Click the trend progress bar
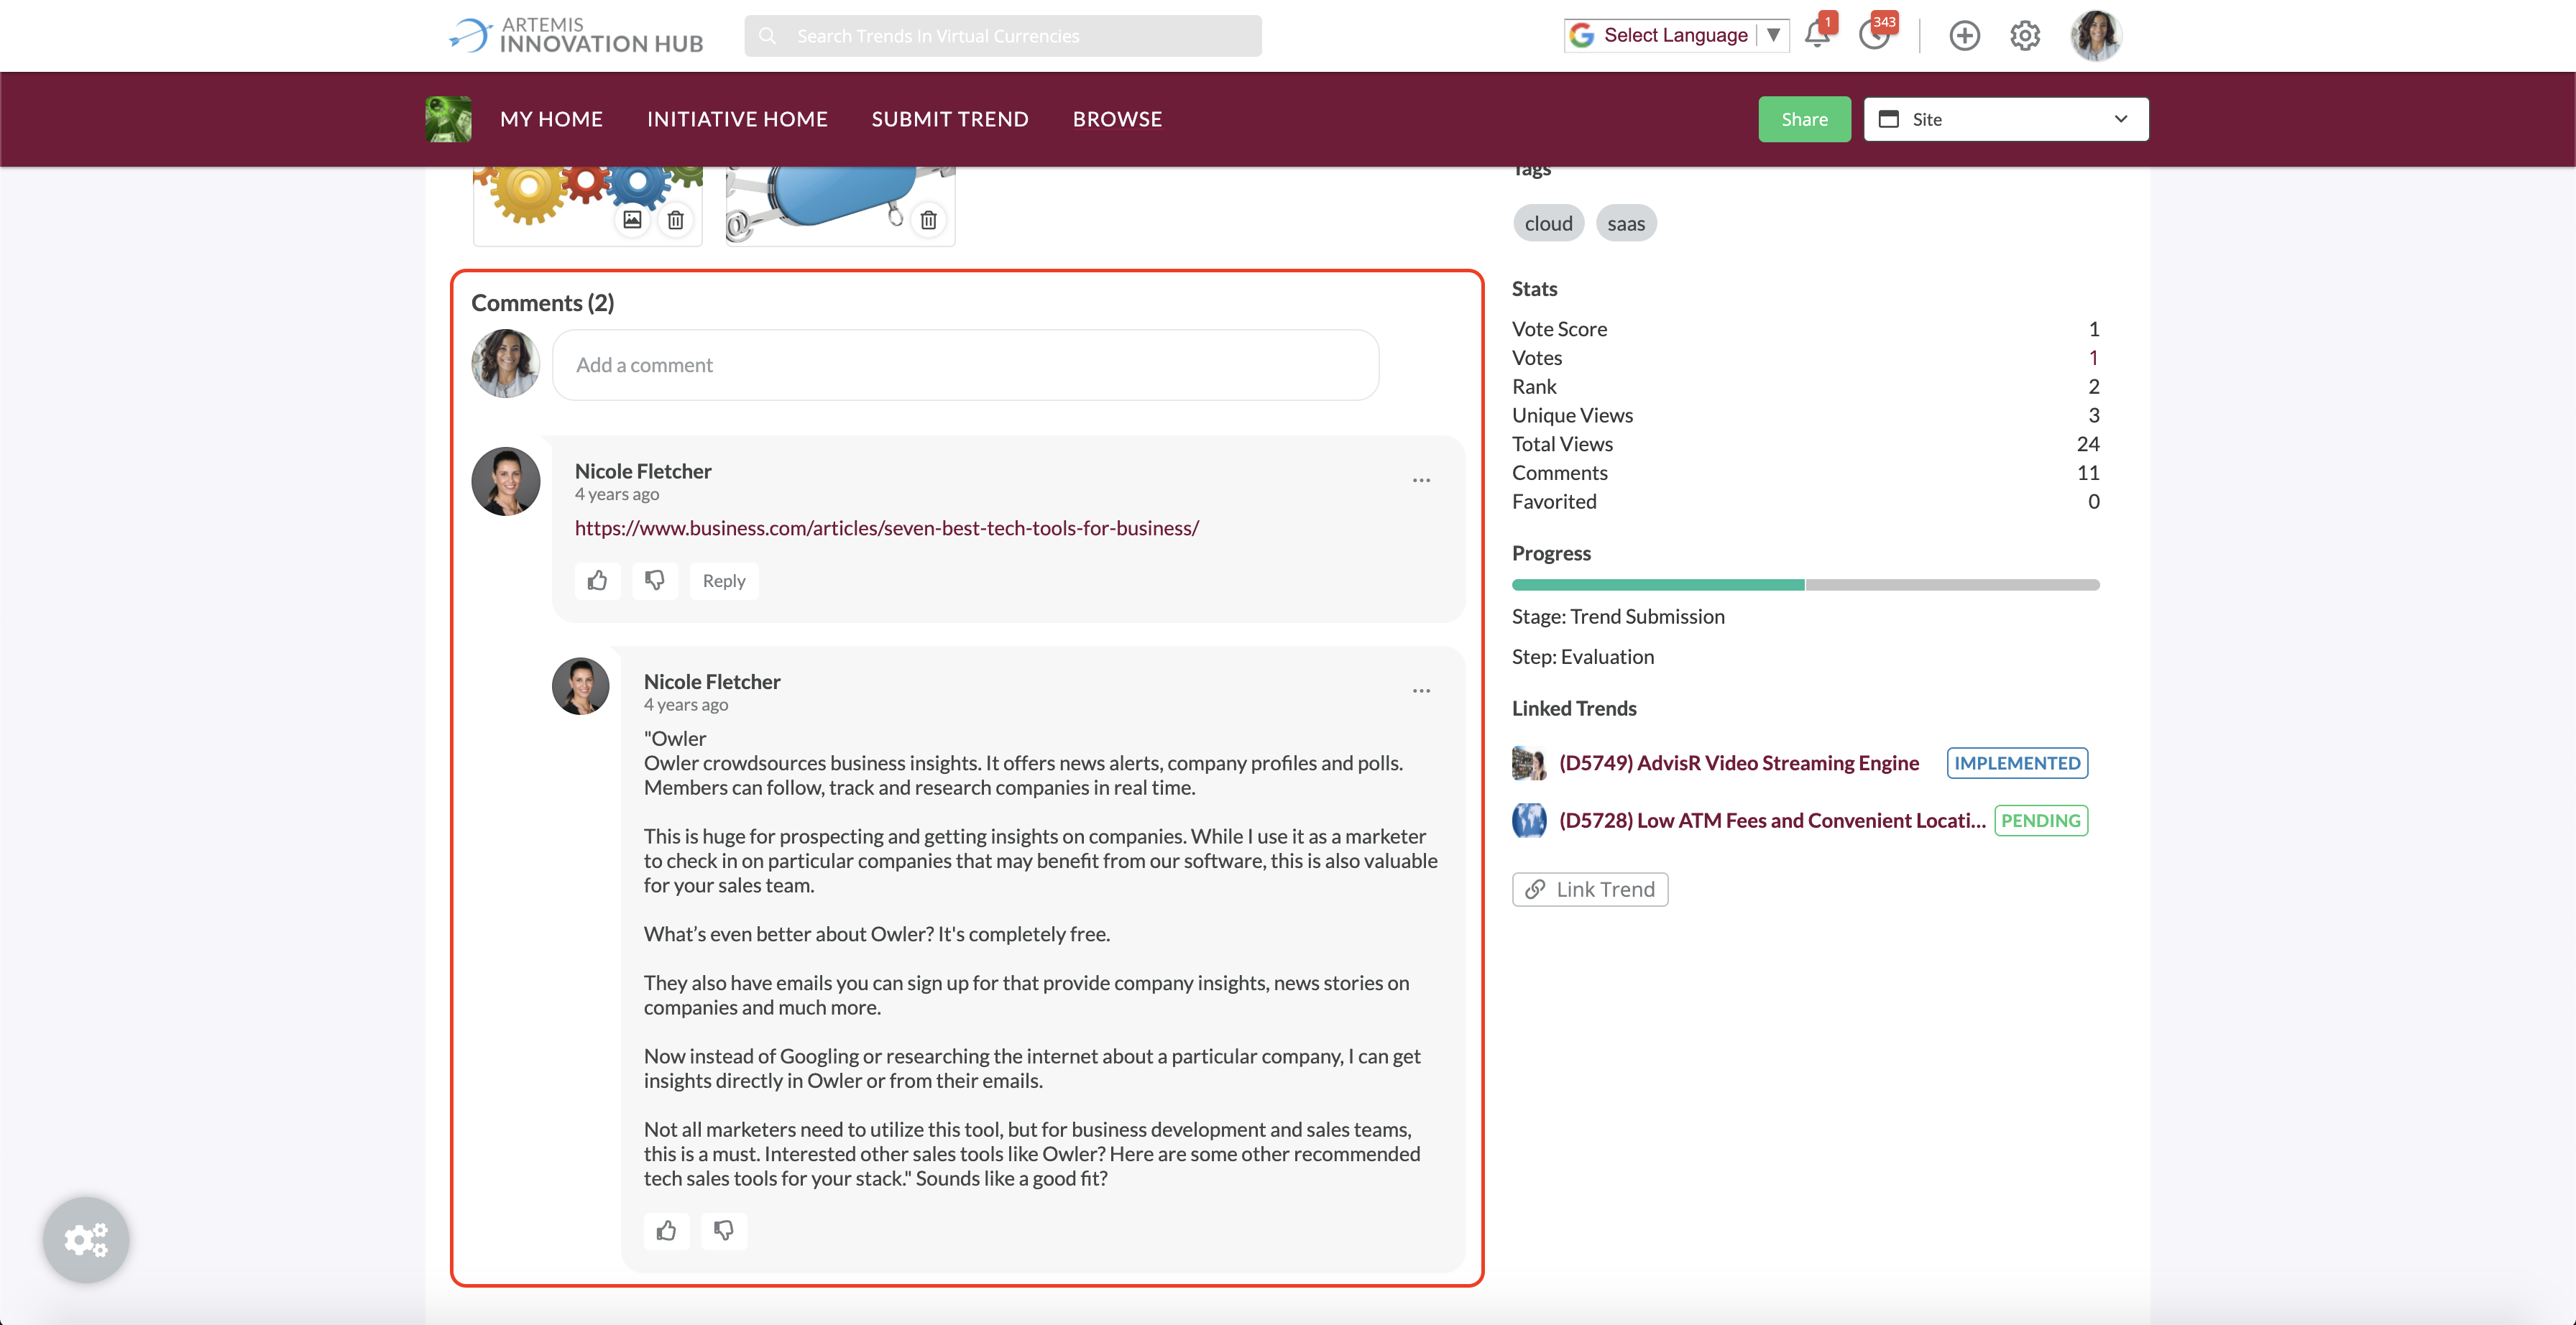The height and width of the screenshot is (1325, 2576). (1805, 585)
